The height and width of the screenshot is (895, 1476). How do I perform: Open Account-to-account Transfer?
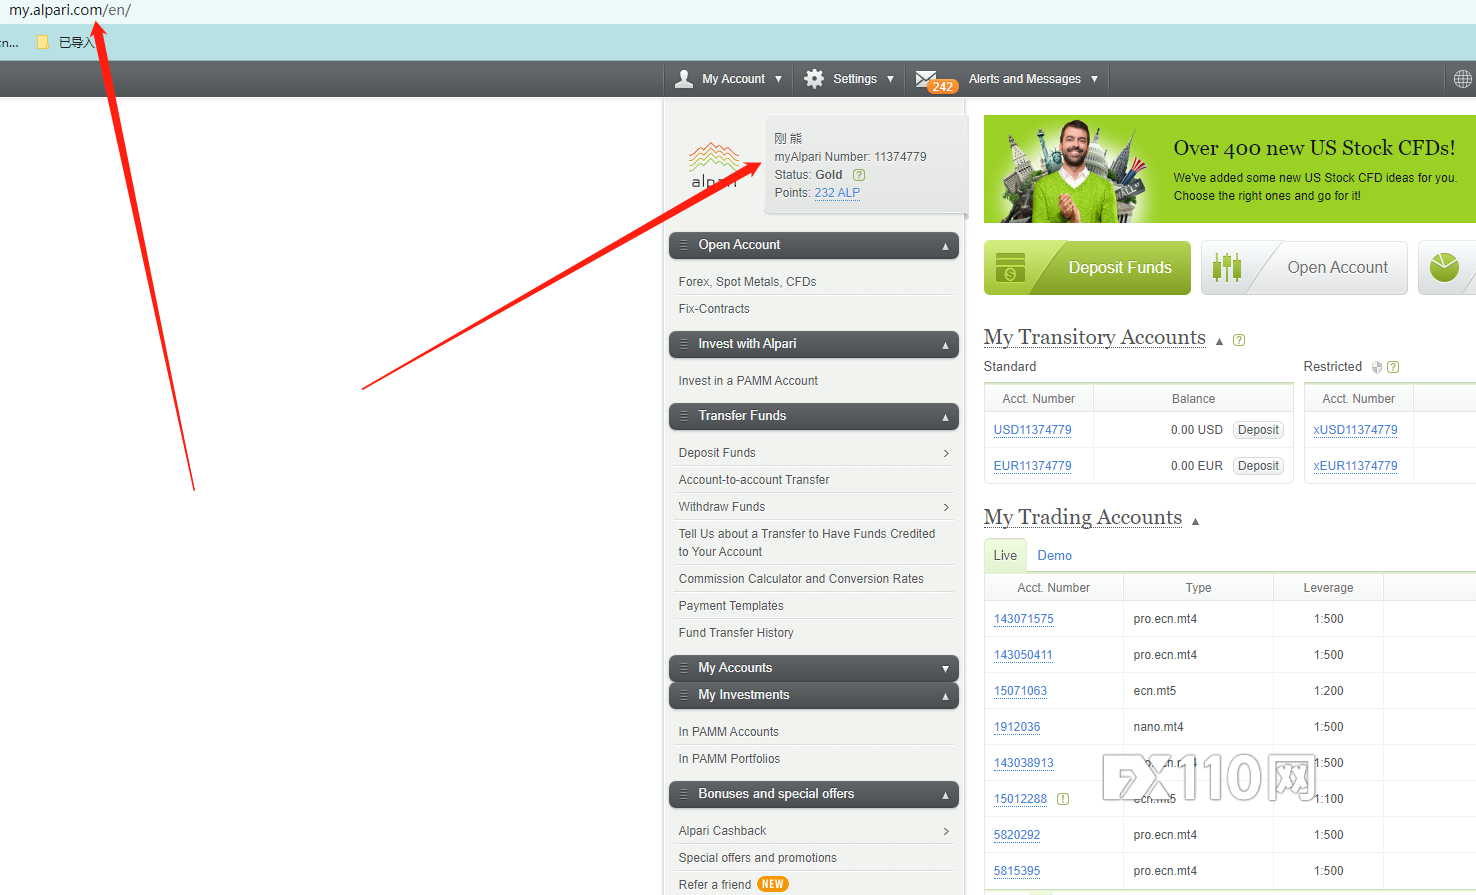(x=754, y=480)
